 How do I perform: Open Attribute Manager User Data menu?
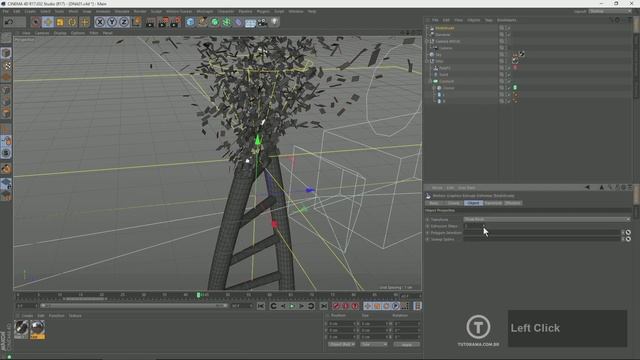click(467, 188)
